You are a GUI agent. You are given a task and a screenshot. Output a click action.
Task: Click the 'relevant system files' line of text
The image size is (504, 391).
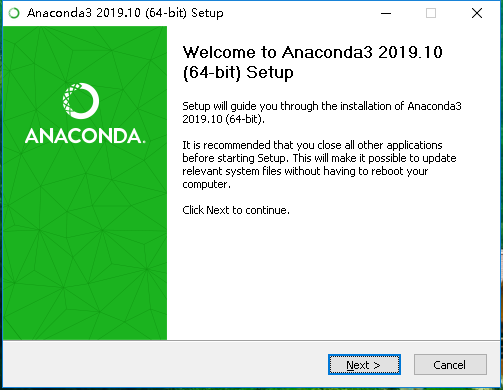point(305,171)
